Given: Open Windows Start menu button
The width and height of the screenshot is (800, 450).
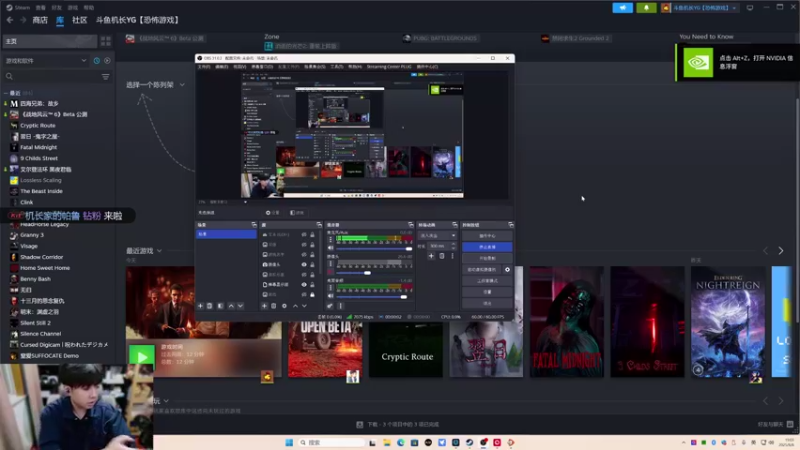Looking at the screenshot, I should pyautogui.click(x=289, y=442).
